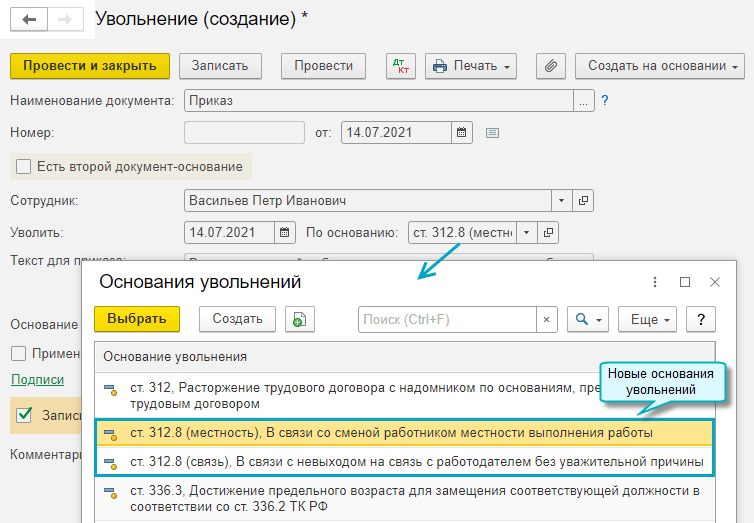Open calendar for the 'Уволить' date
This screenshot has width=754, height=523.
click(285, 233)
